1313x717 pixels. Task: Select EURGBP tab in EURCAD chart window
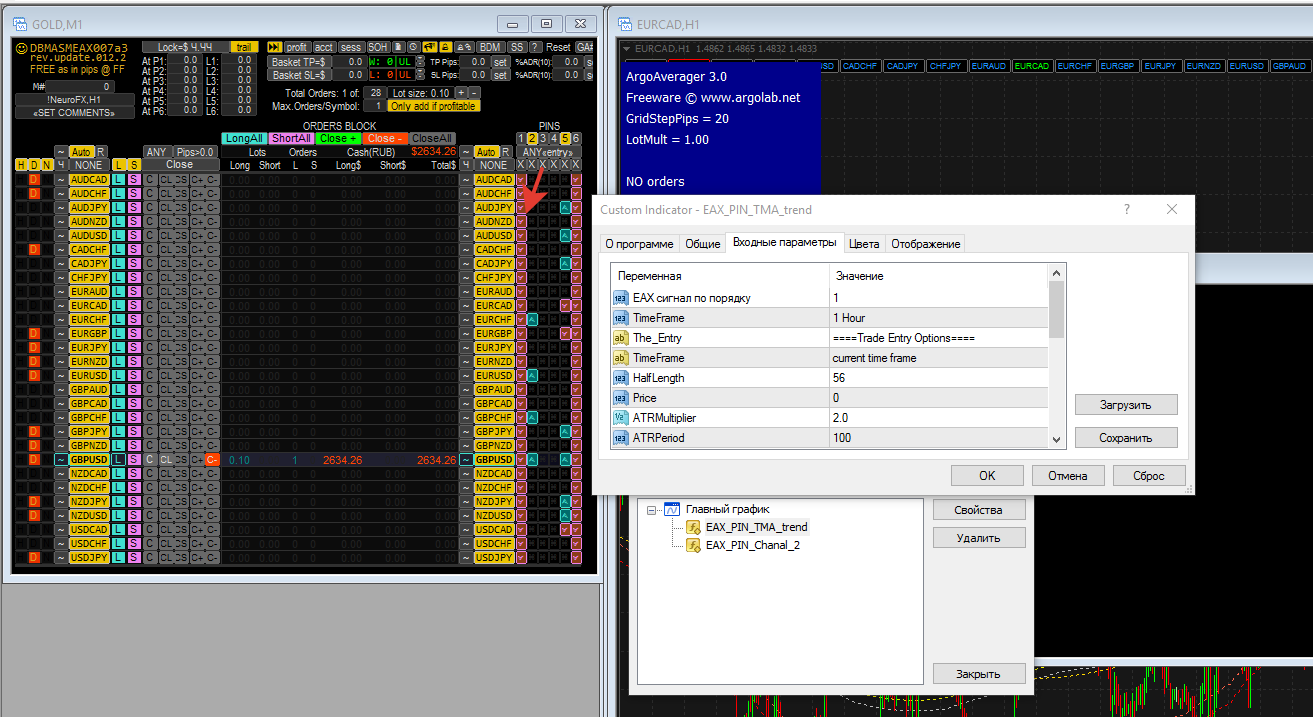click(1118, 66)
